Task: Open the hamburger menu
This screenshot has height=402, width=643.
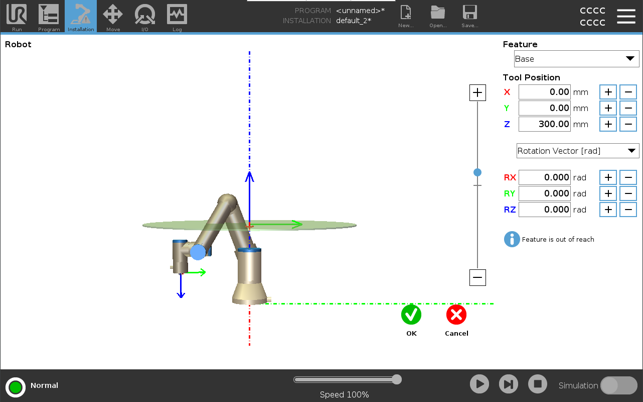Action: (x=626, y=16)
